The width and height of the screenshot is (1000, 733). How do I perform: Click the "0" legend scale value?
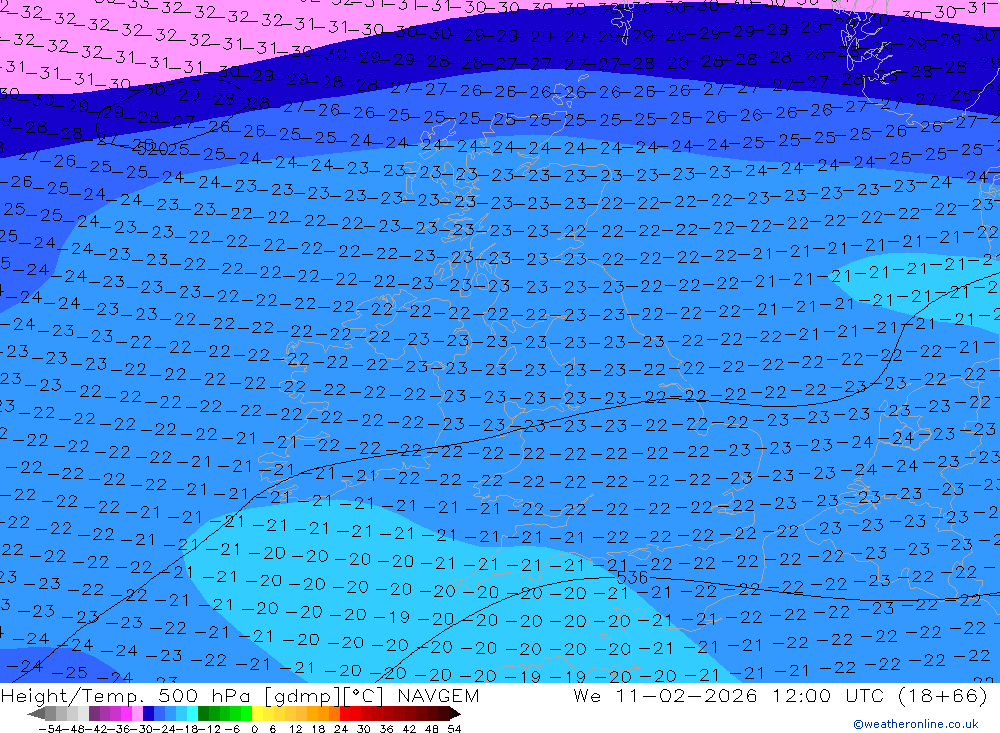click(x=254, y=729)
